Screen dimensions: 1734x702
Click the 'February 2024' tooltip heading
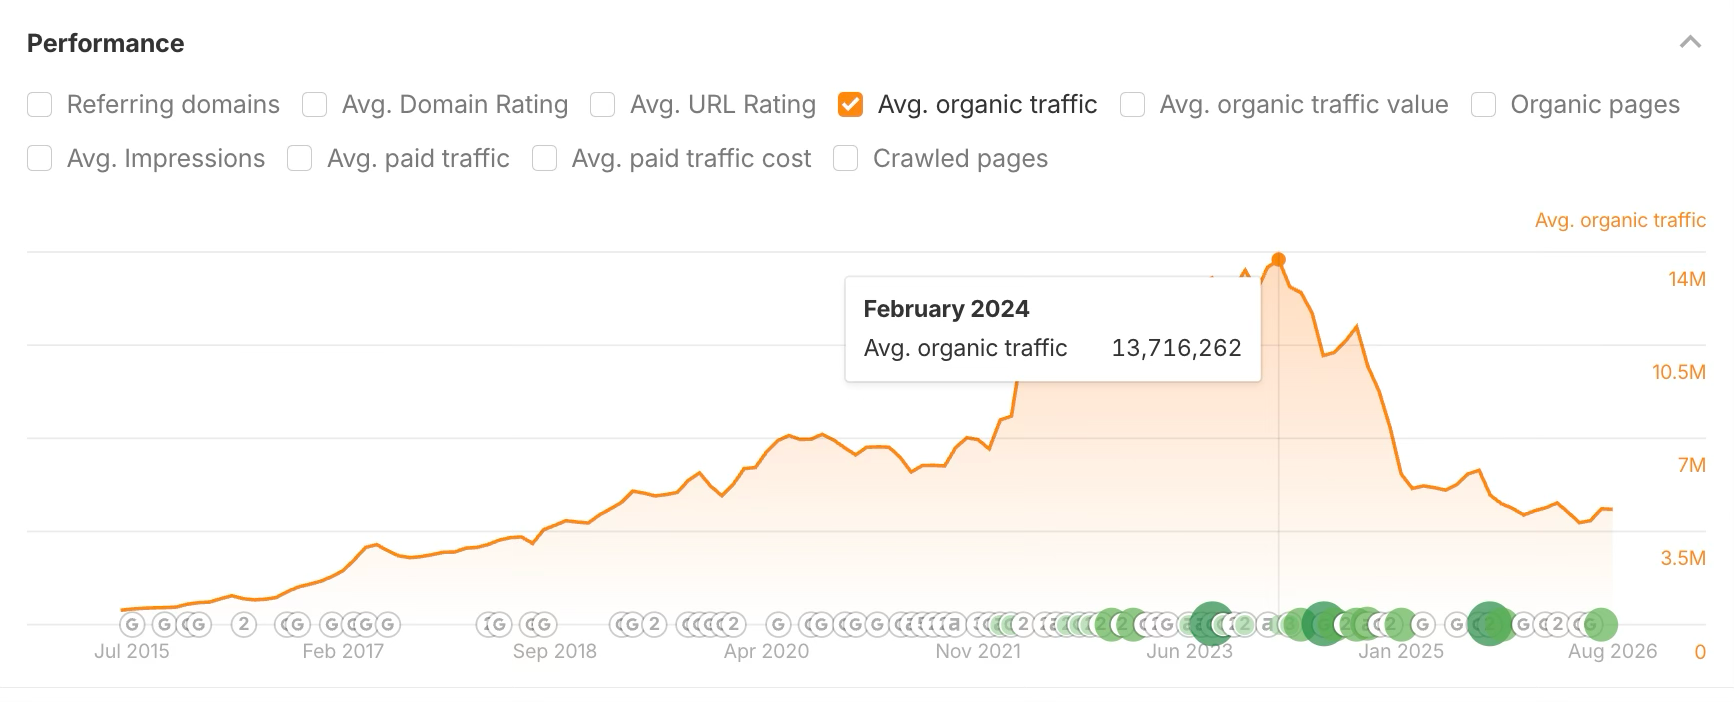tap(946, 309)
